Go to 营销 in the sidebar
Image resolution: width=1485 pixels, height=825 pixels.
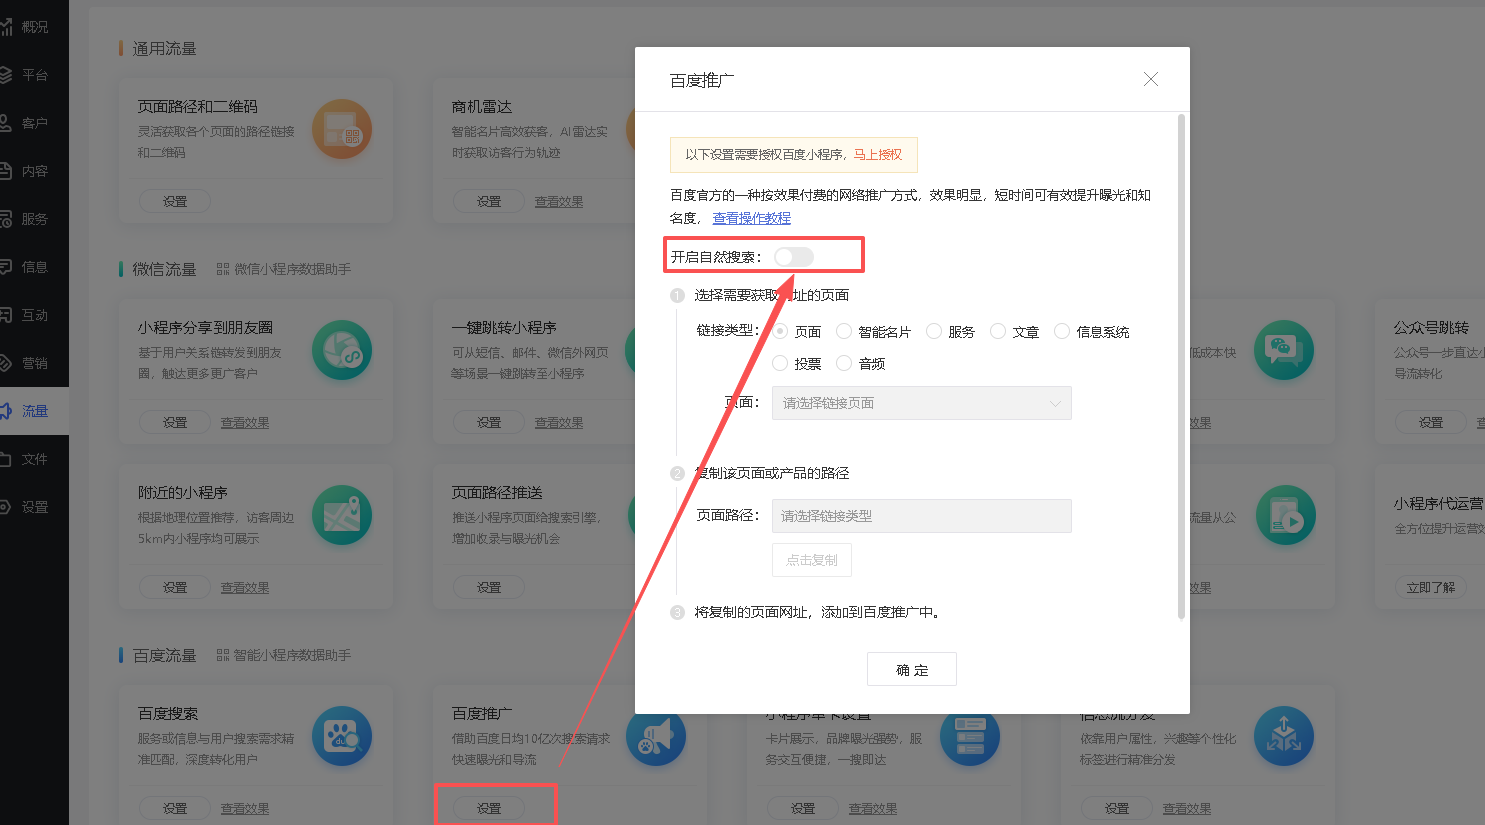coord(34,363)
